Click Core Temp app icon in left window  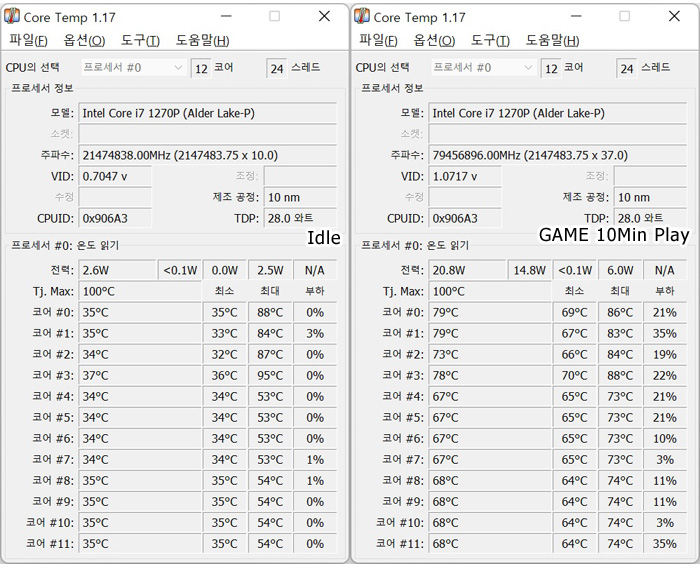pyautogui.click(x=12, y=16)
